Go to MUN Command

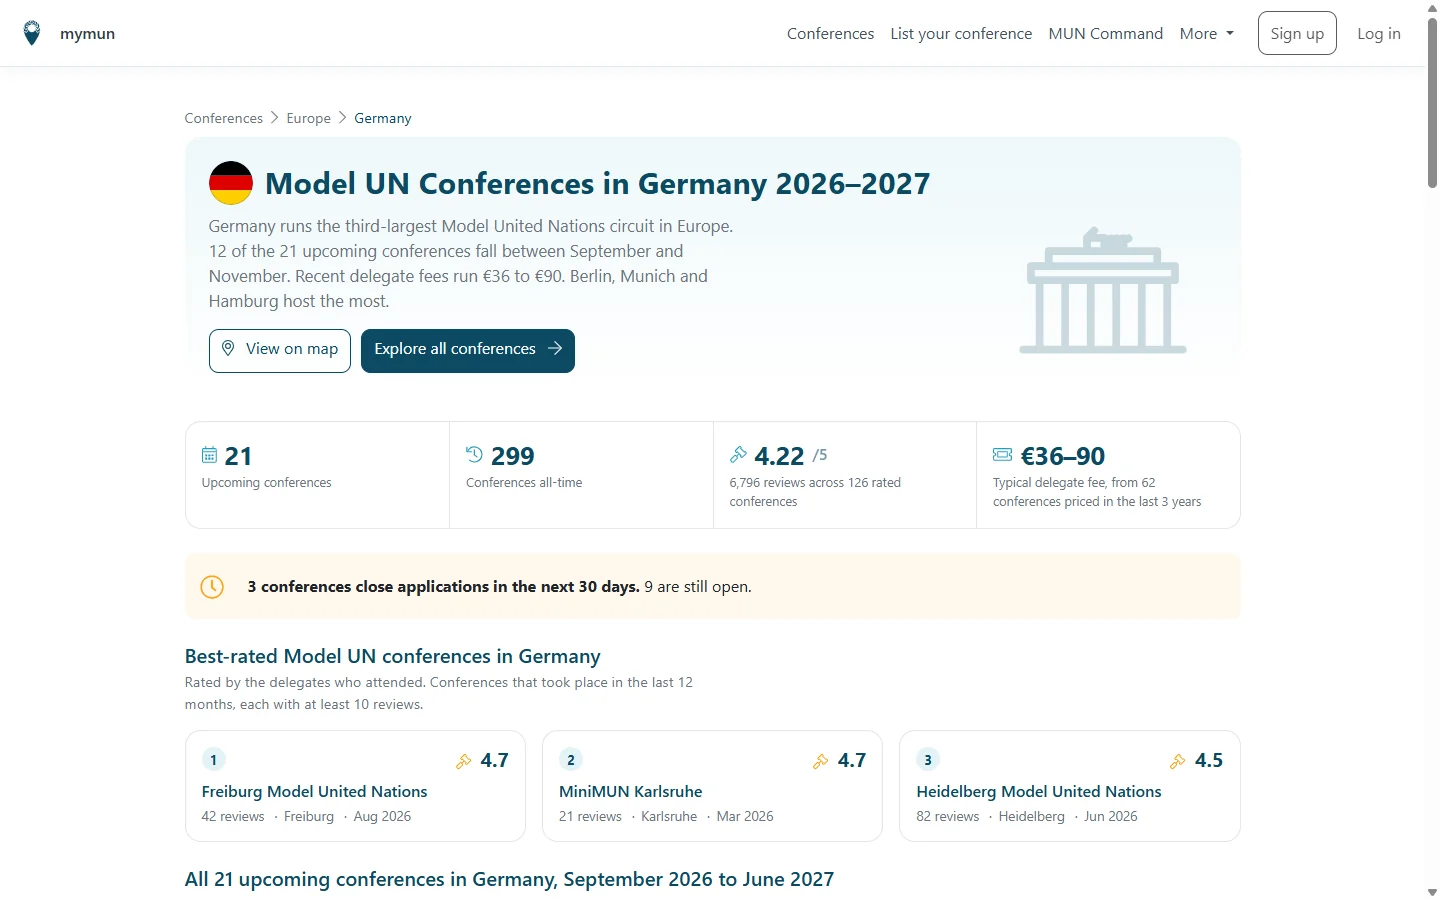(1105, 33)
